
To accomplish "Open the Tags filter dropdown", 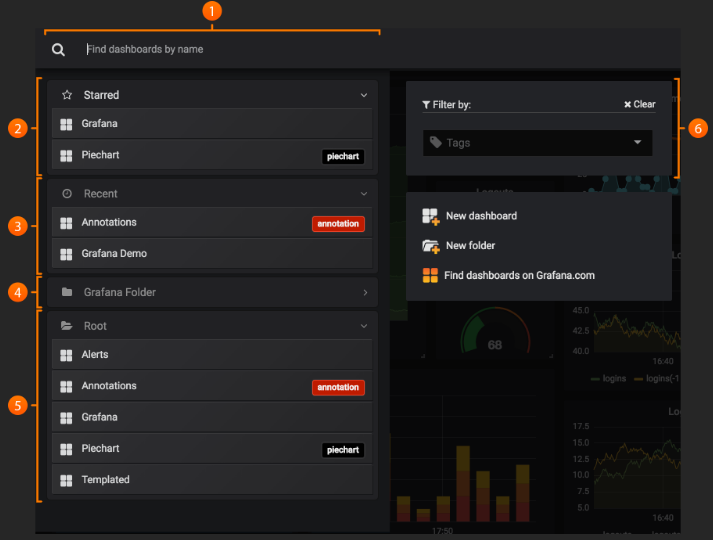I will click(x=537, y=143).
